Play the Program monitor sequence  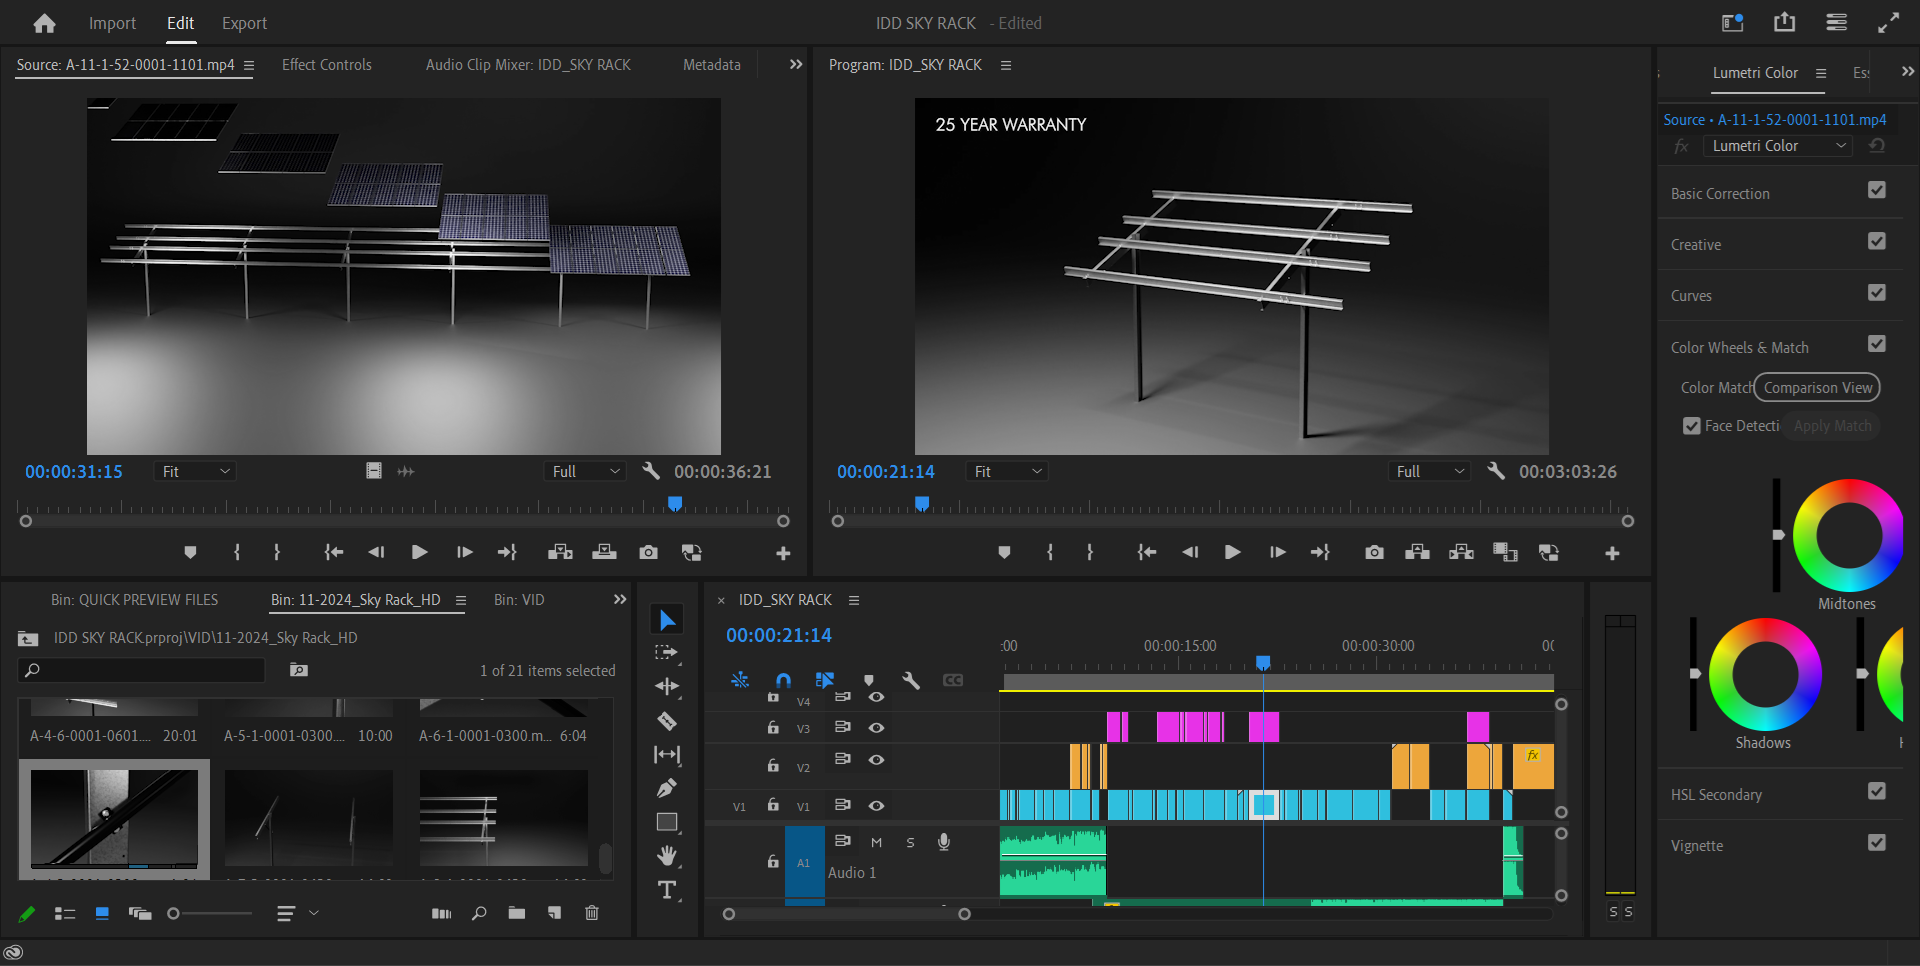(x=1232, y=552)
